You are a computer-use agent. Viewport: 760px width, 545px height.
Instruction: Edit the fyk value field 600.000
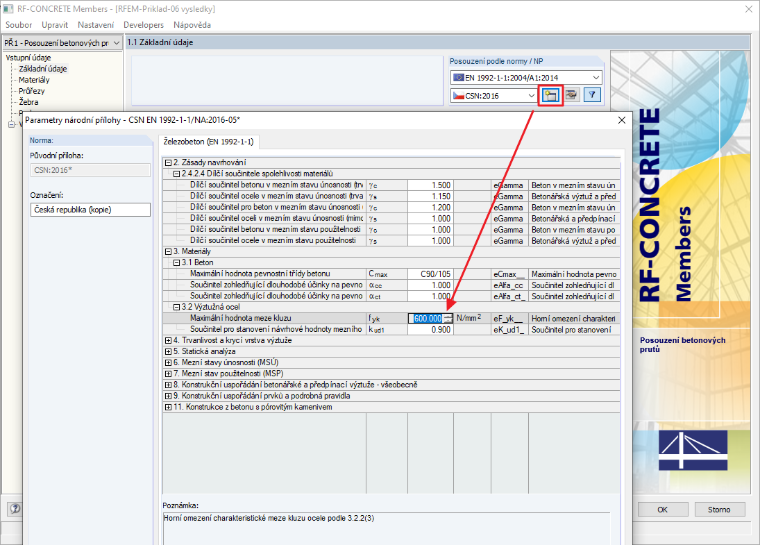click(427, 319)
